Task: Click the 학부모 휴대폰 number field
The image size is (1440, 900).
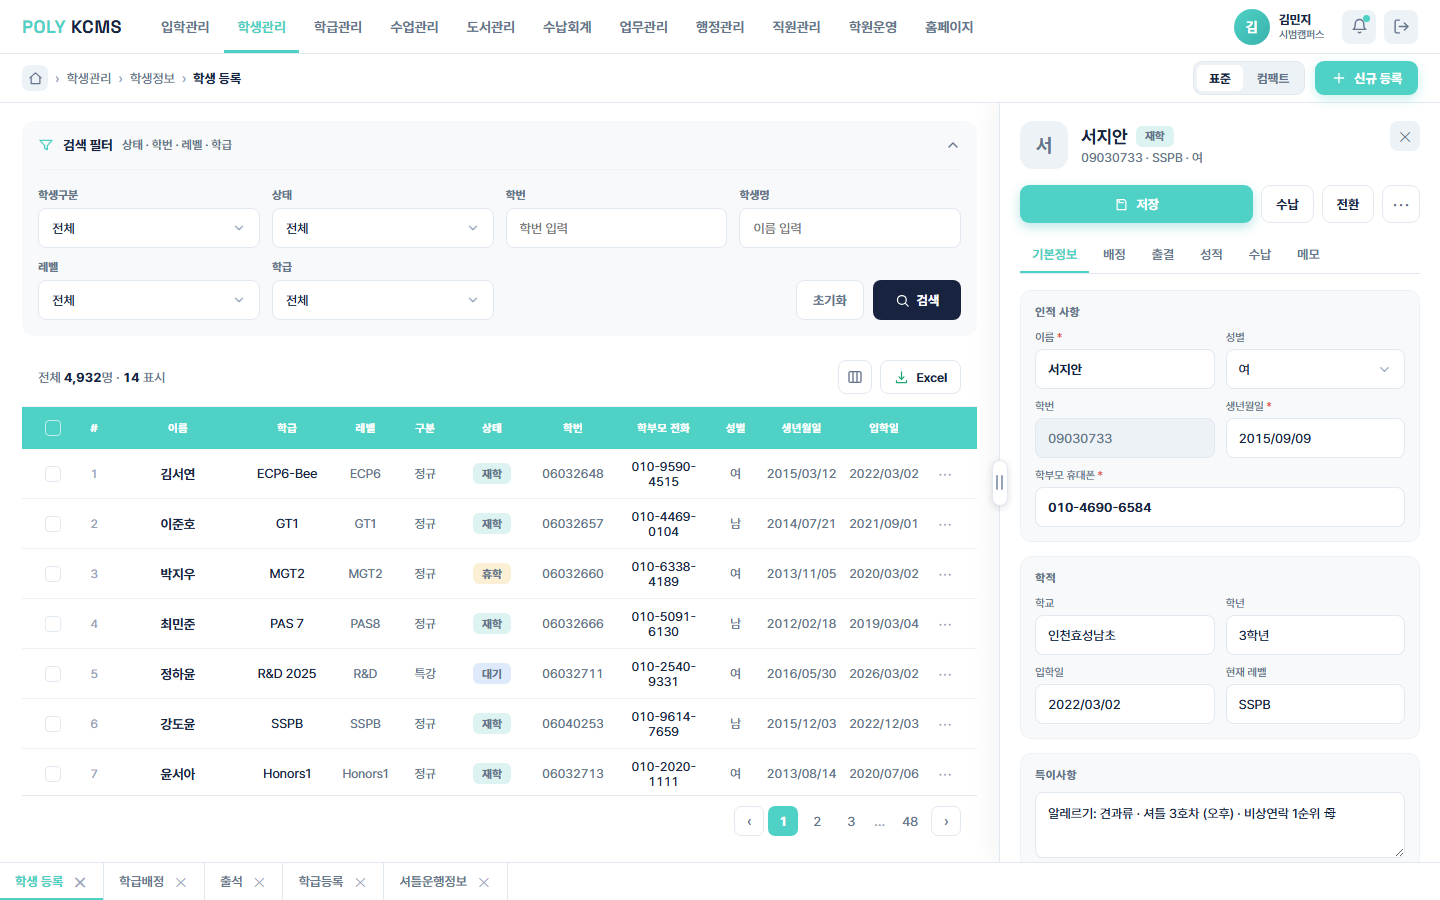Action: pos(1220,507)
